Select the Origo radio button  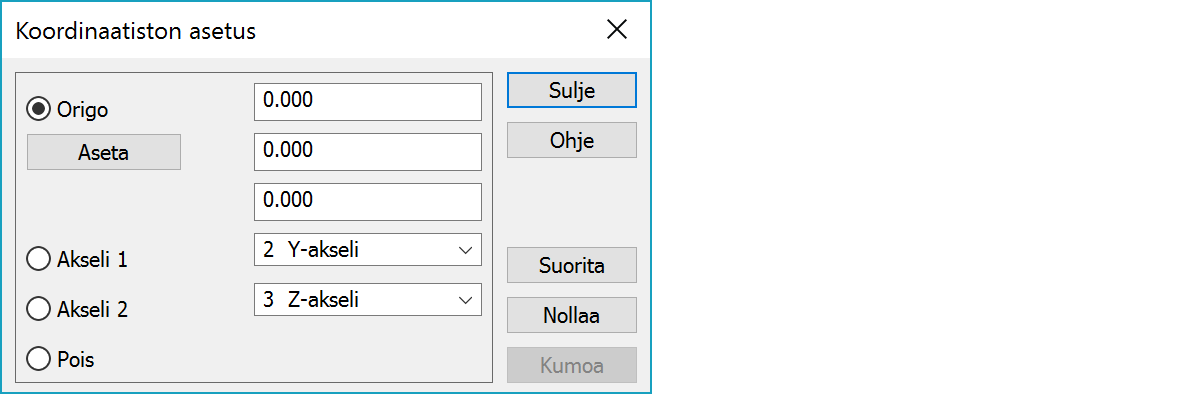point(40,109)
